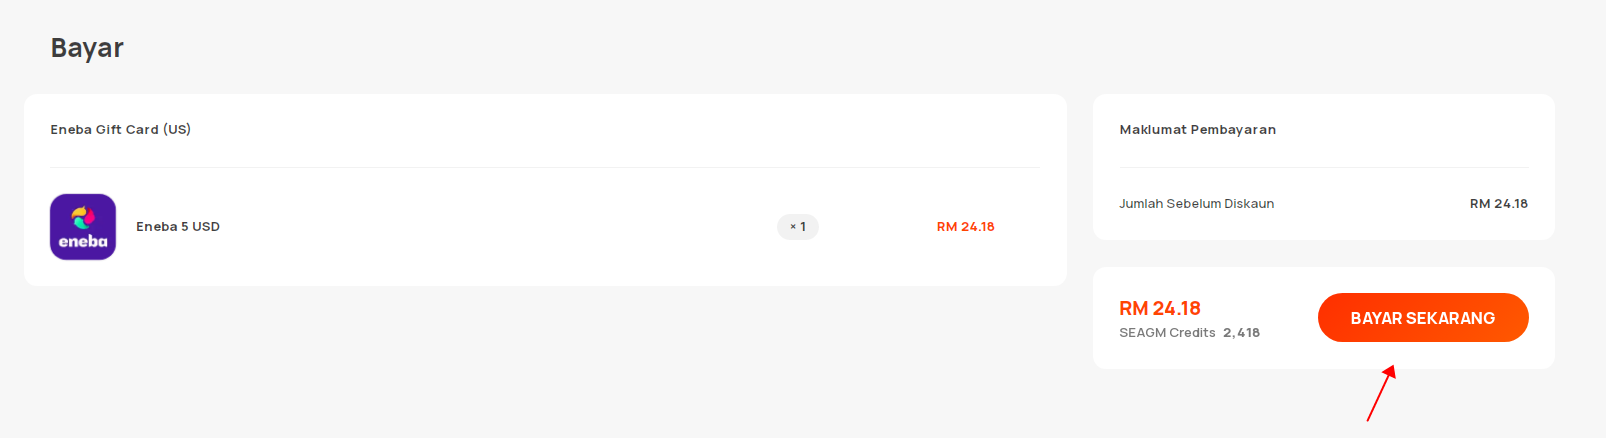Select the 2,418 credits value

point(1241,333)
